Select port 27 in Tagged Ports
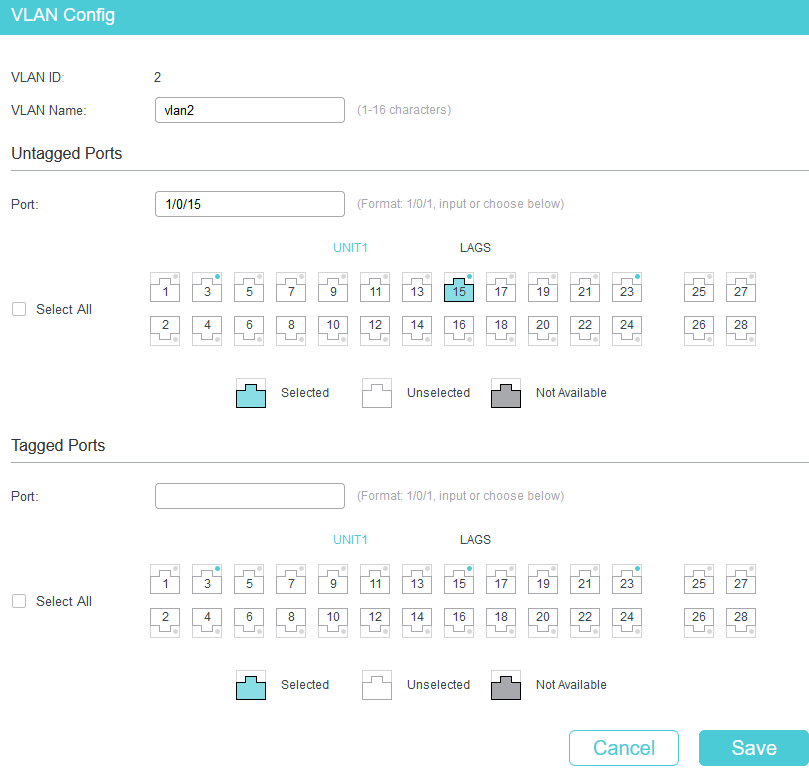 [741, 579]
